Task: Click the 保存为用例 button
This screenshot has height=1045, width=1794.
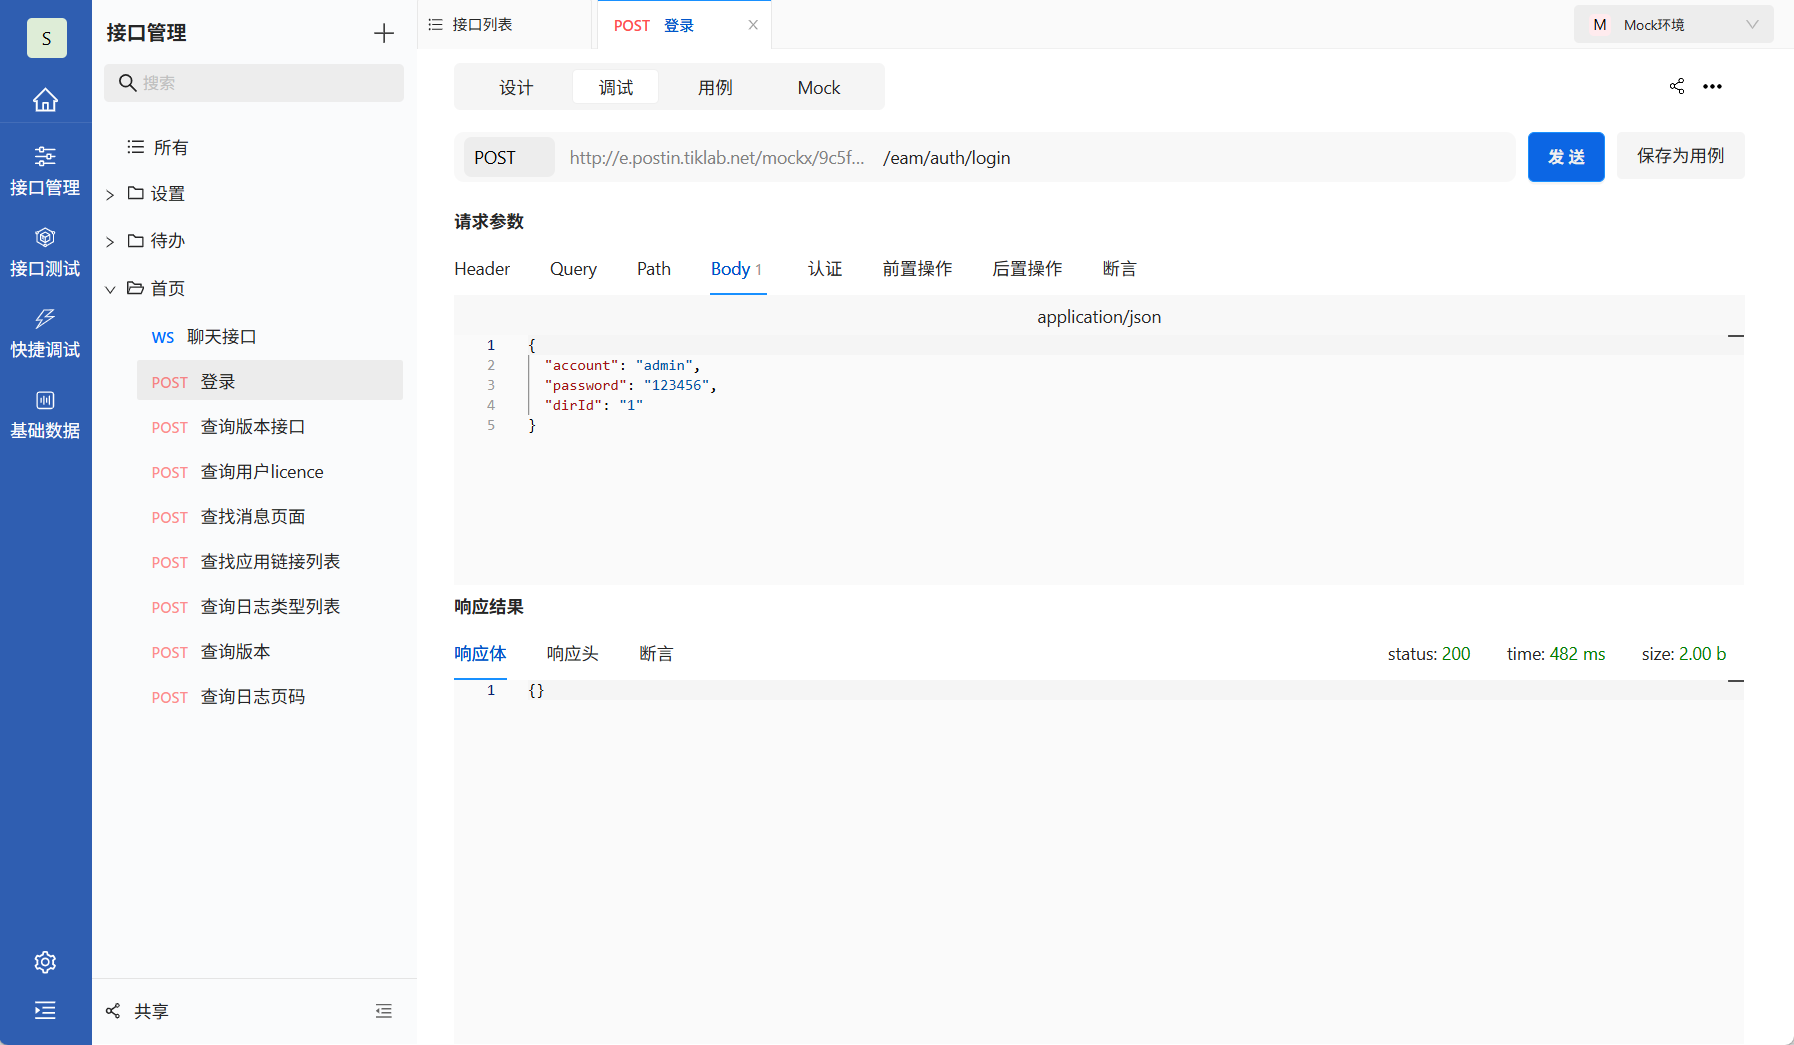Action: pyautogui.click(x=1680, y=155)
